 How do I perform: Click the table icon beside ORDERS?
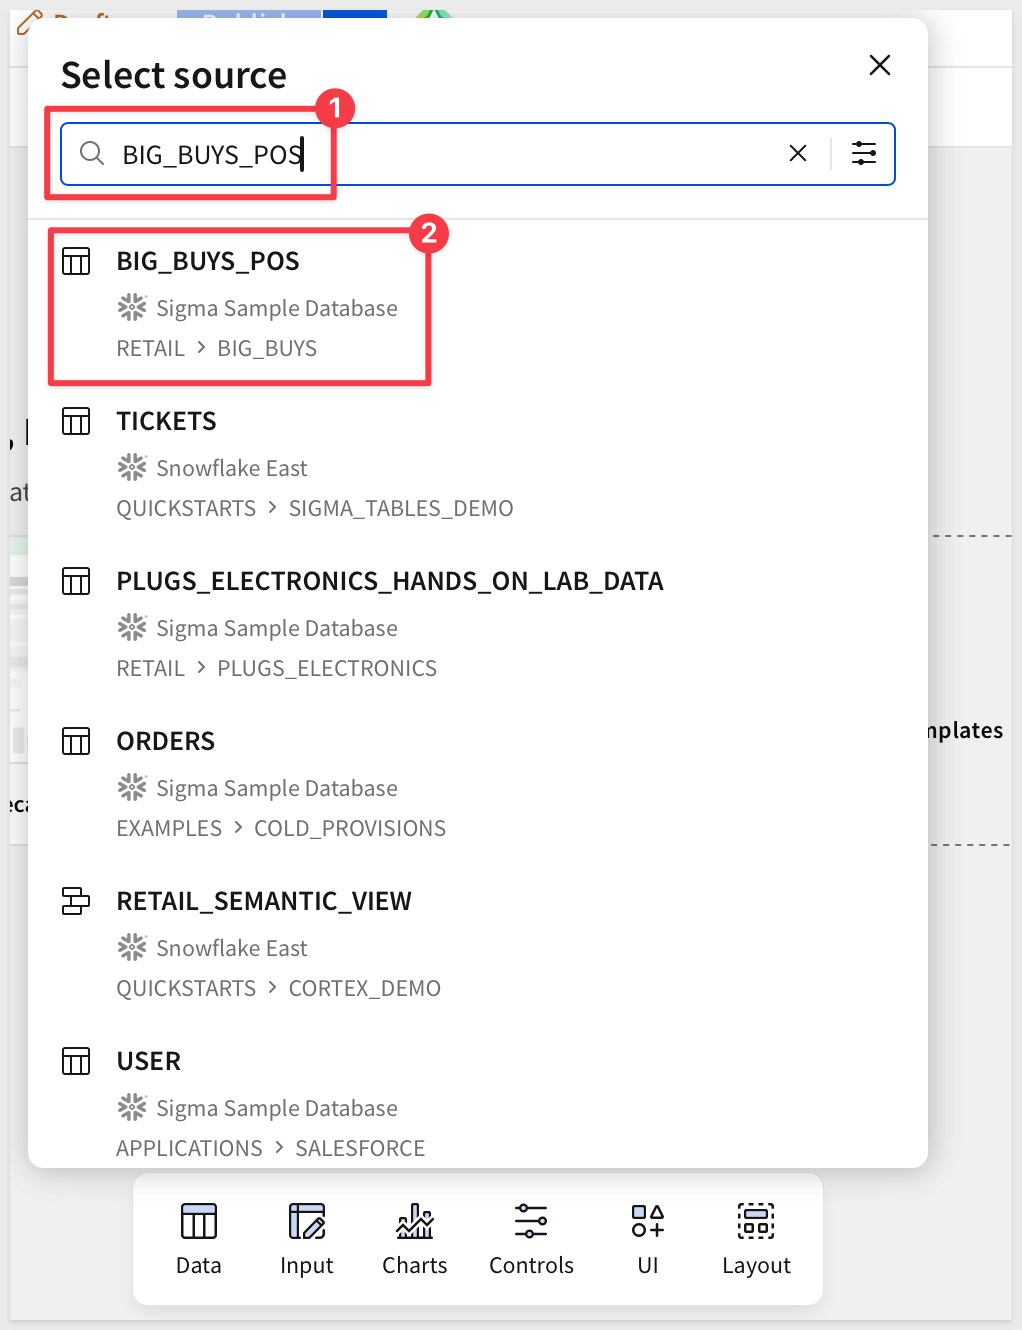tap(76, 741)
